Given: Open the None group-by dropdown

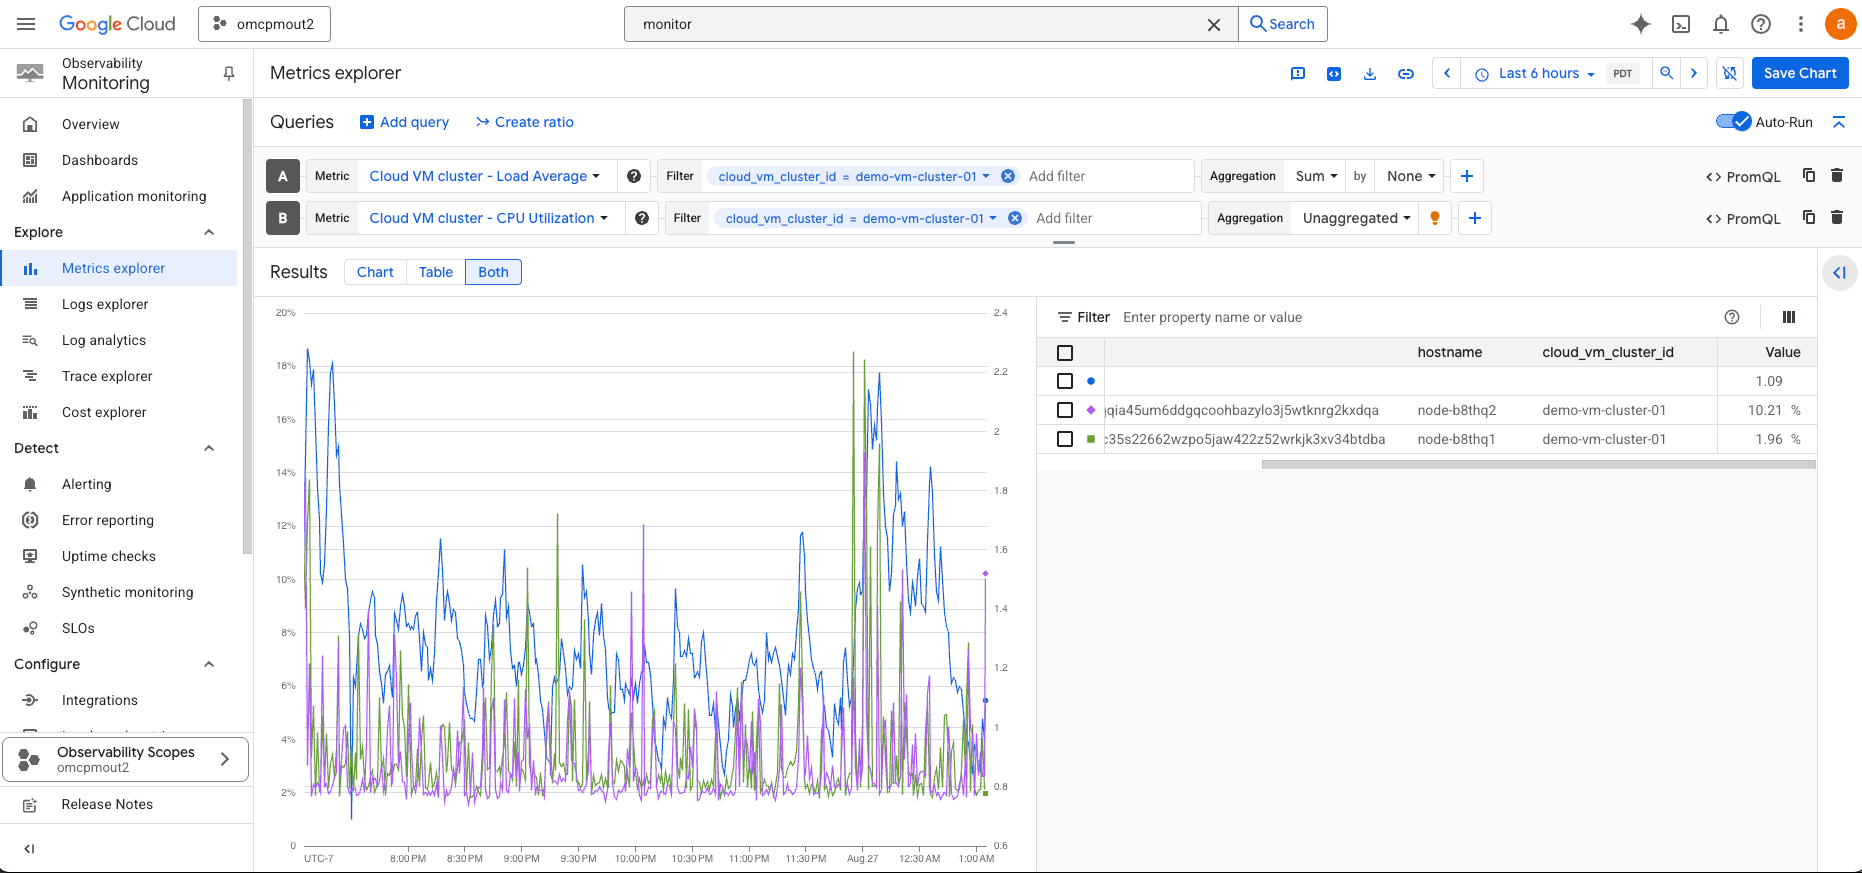Looking at the screenshot, I should [x=1410, y=176].
